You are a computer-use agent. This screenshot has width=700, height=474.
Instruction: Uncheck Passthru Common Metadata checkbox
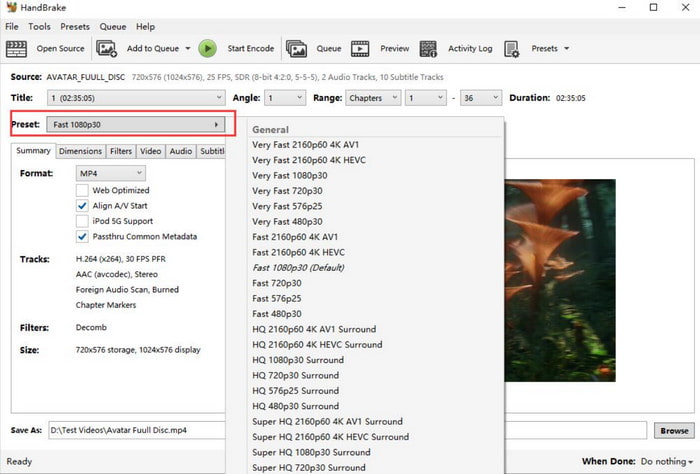82,237
